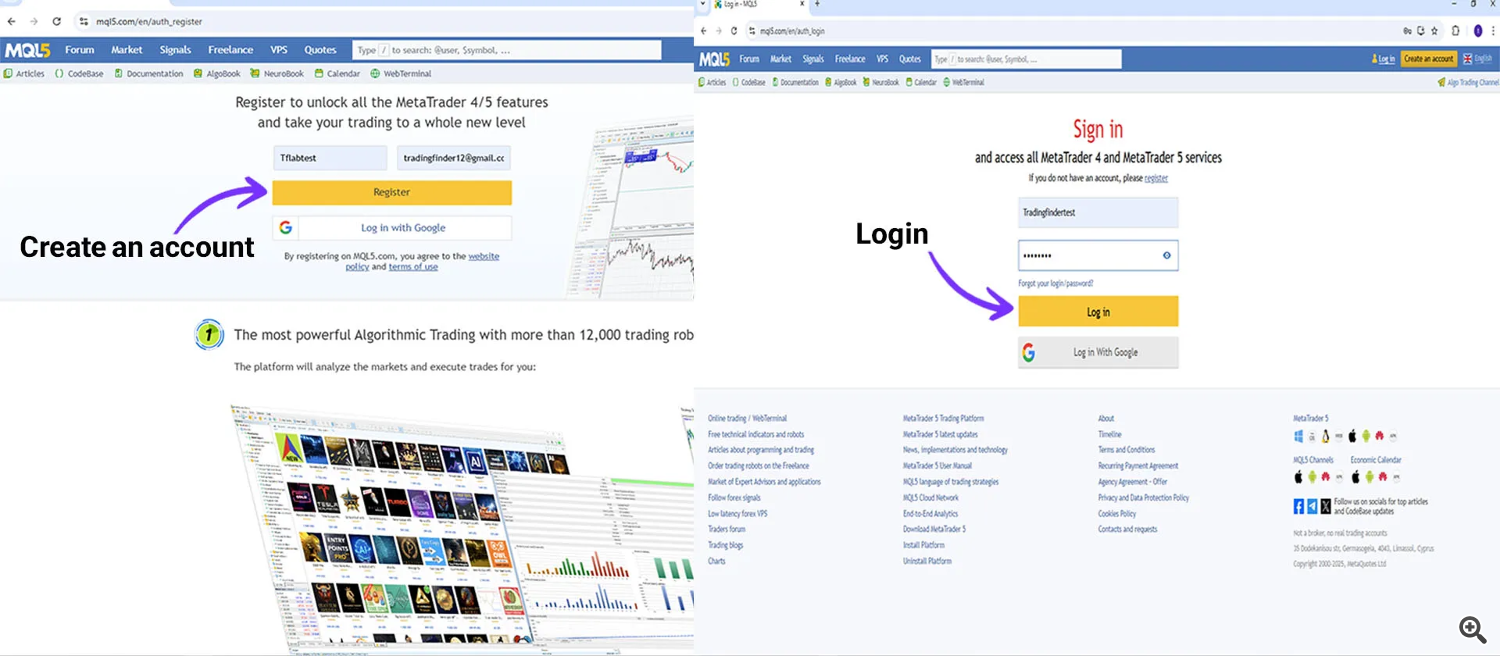The image size is (1500, 656).
Task: Open VPS in register page navbar
Action: [278, 50]
